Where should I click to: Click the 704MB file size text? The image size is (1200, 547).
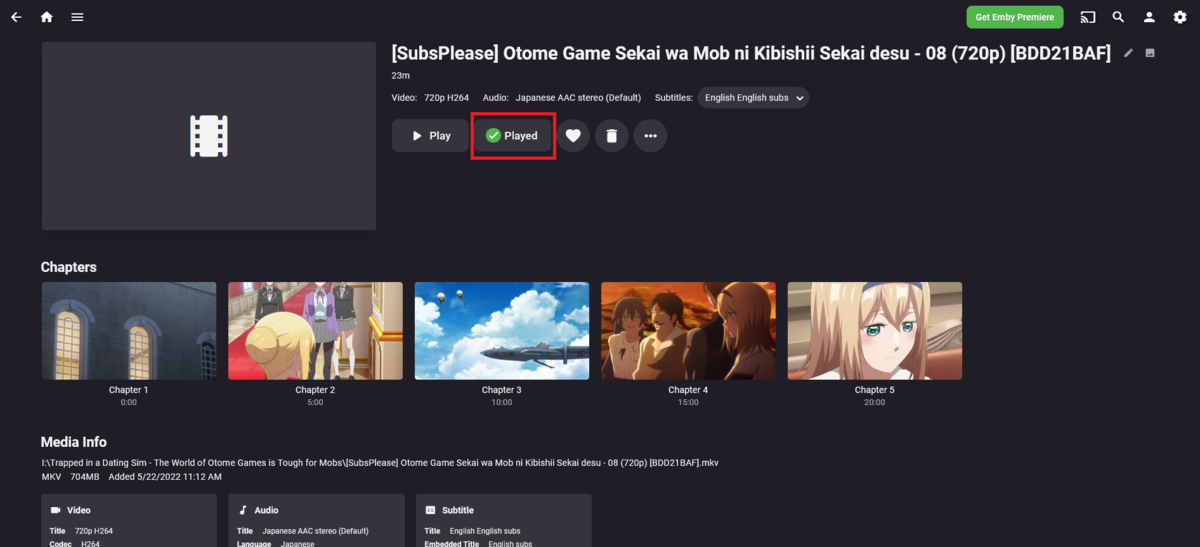click(85, 477)
